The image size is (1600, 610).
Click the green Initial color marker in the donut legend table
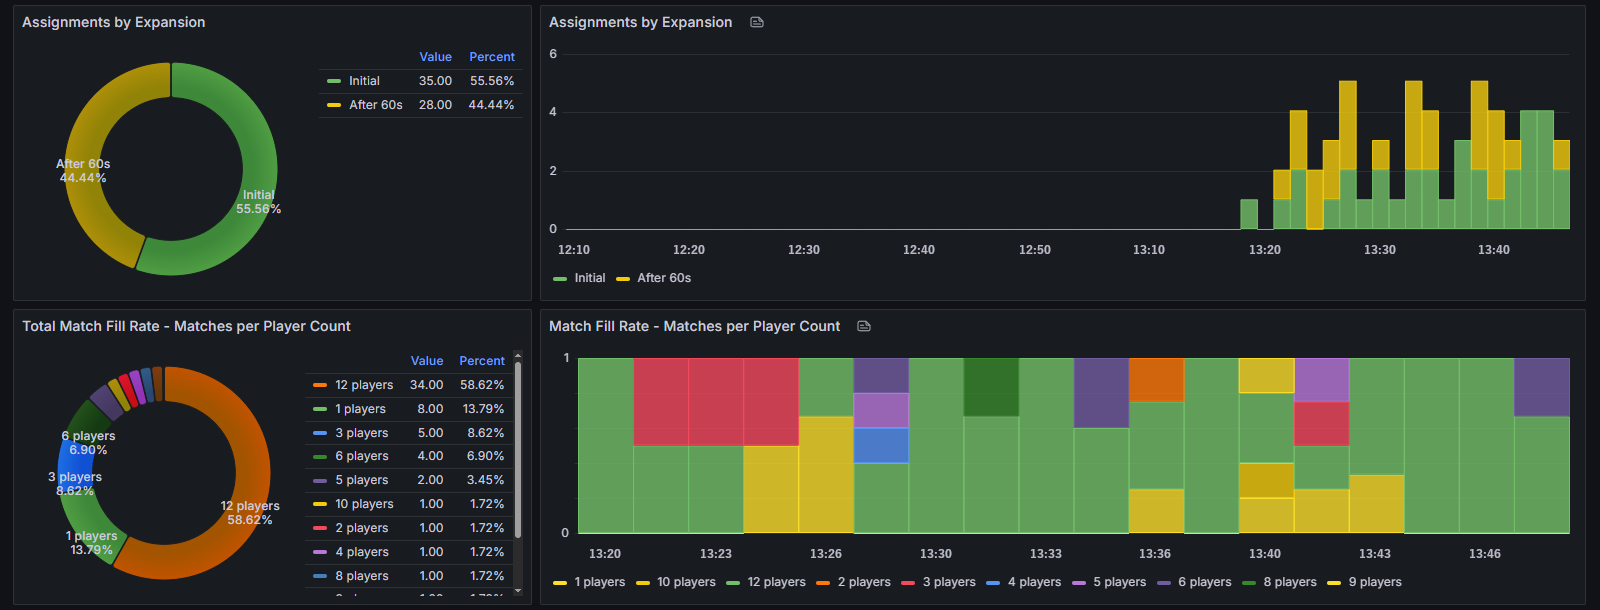click(x=334, y=81)
